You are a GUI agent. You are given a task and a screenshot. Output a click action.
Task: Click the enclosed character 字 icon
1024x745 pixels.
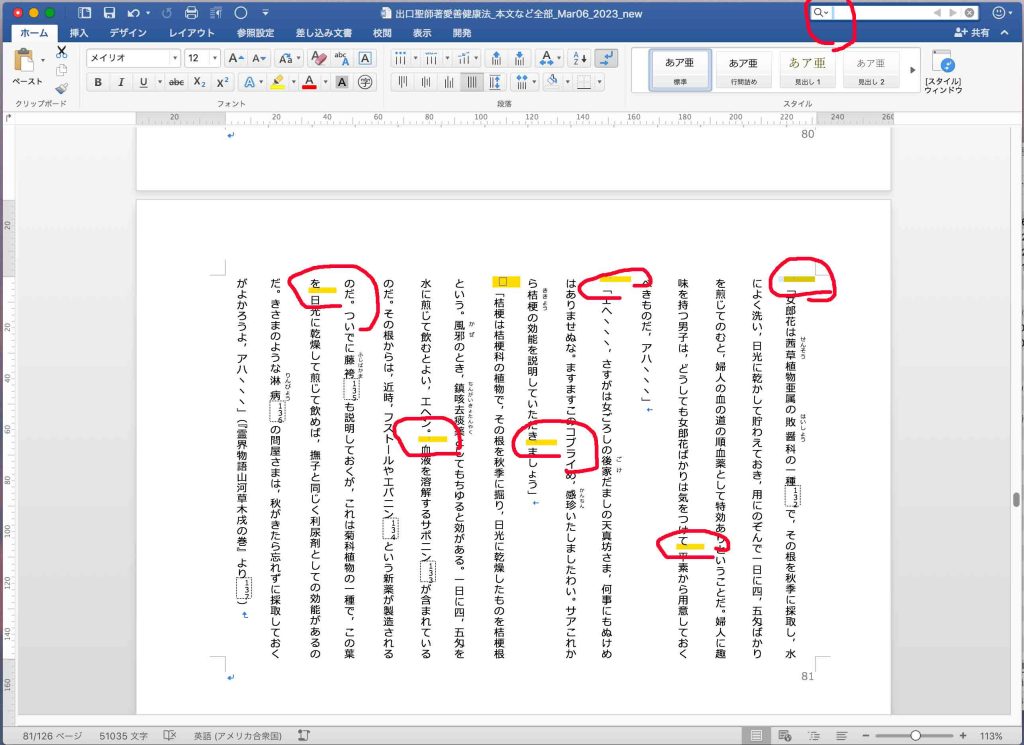coord(366,82)
